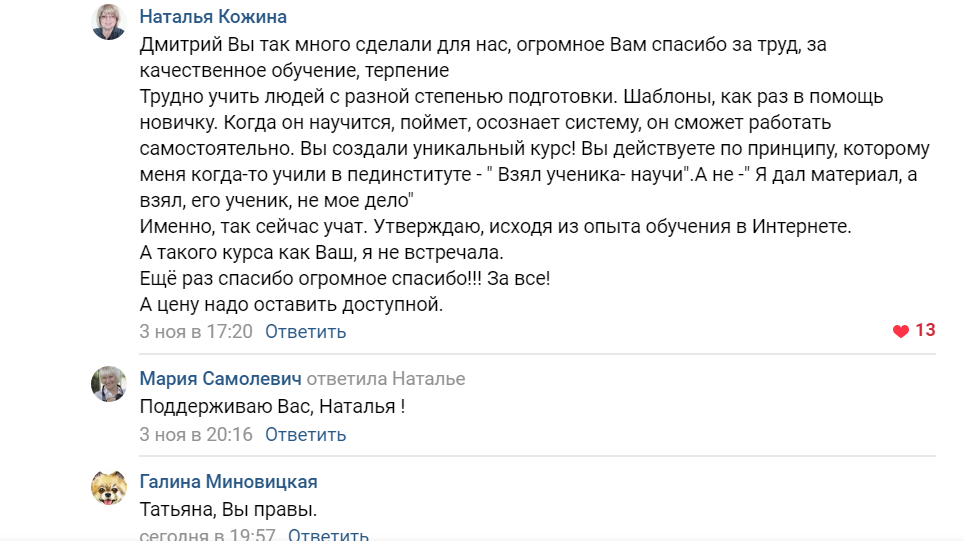The width and height of the screenshot is (964, 555).
Task: Click the 'Наталье' reply-target link
Action: pyautogui.click(x=428, y=379)
